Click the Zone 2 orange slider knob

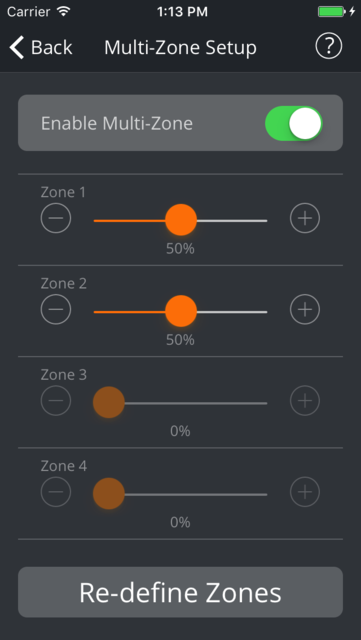point(181,311)
